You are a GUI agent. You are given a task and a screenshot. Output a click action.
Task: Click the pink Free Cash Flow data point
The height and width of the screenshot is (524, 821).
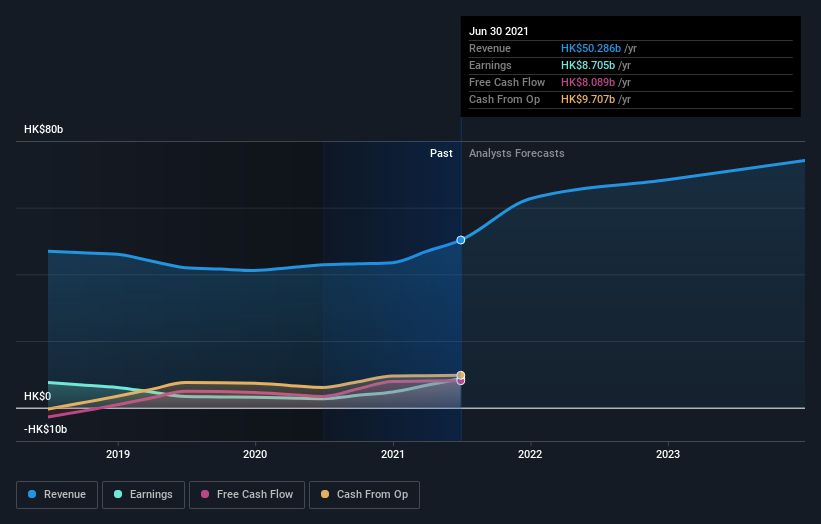[461, 381]
